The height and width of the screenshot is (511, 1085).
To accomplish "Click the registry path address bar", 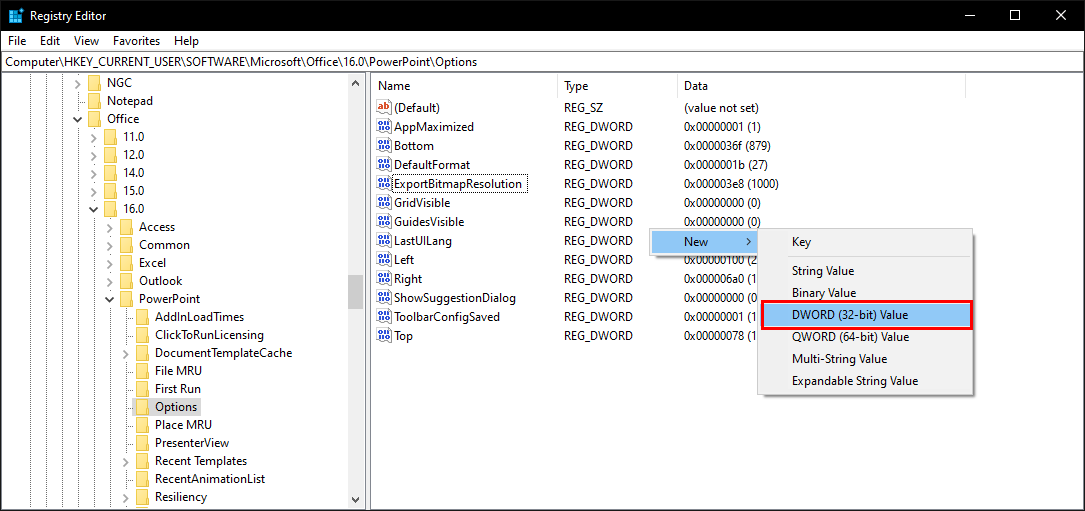I will (540, 62).
